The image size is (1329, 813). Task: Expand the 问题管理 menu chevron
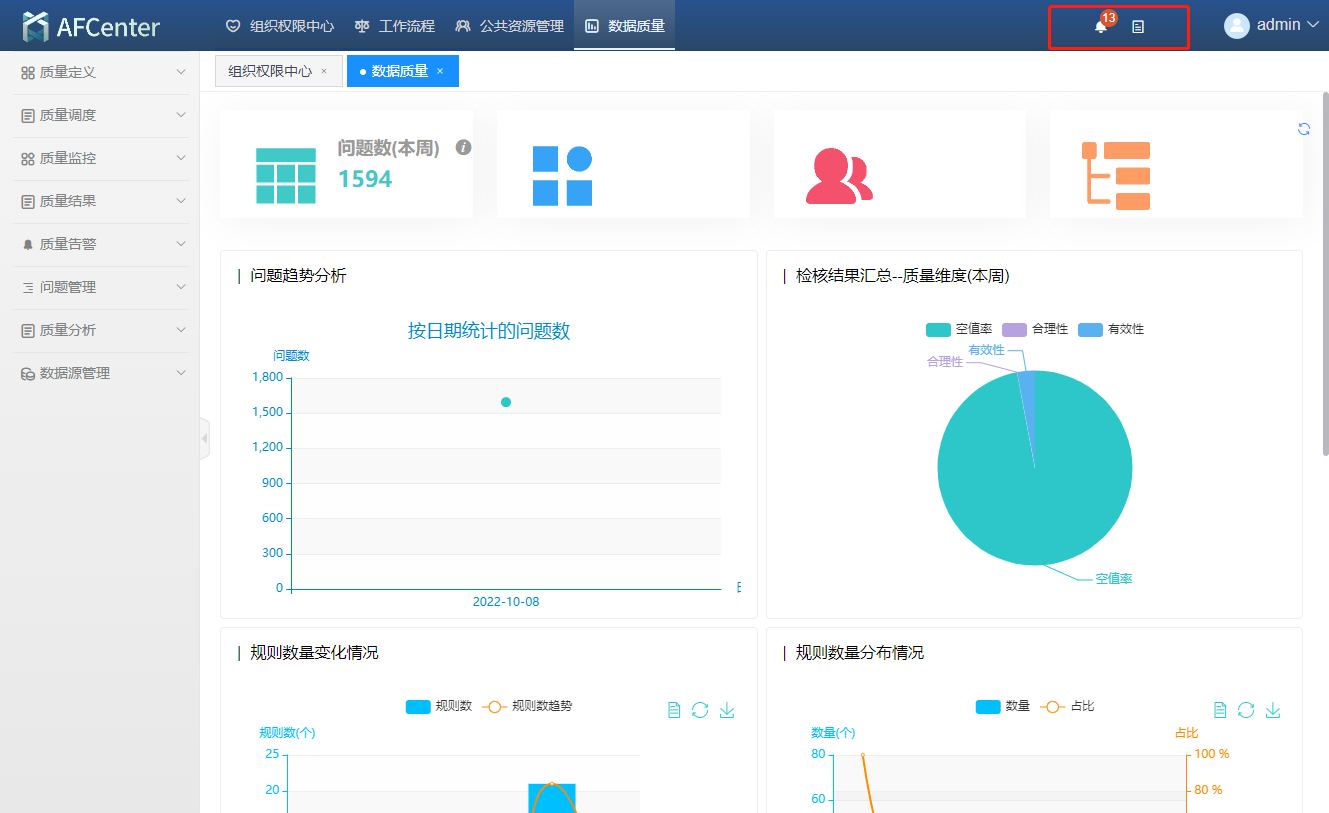181,287
